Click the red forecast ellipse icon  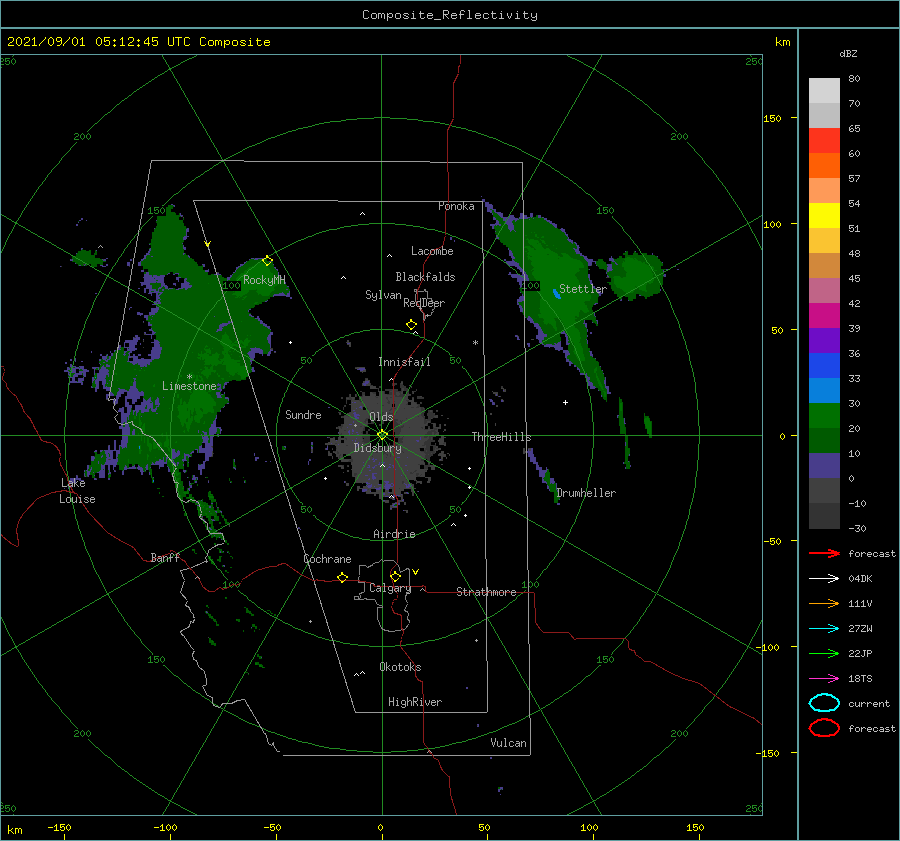824,728
